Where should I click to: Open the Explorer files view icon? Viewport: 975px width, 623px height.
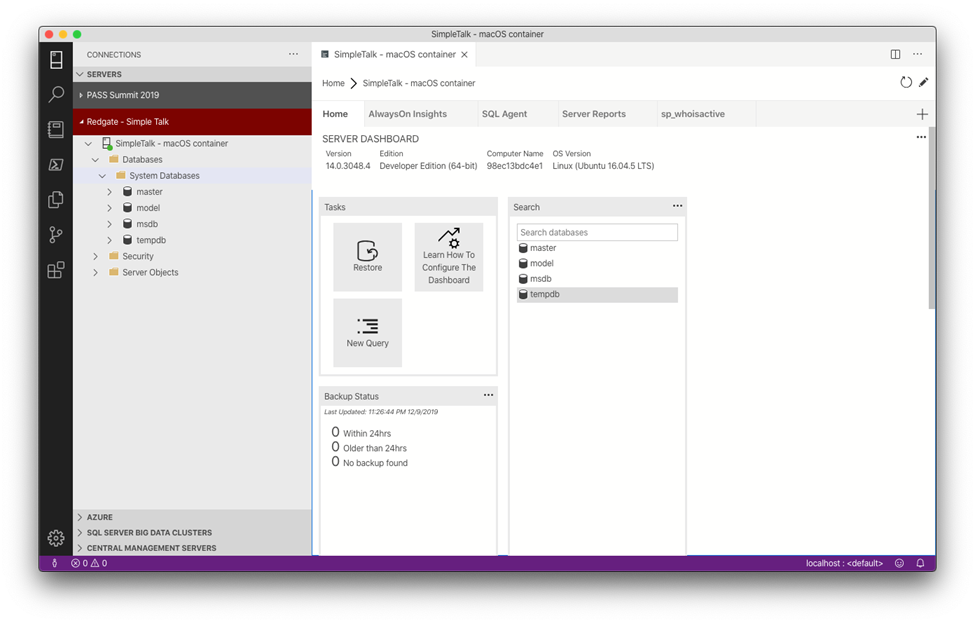[56, 200]
